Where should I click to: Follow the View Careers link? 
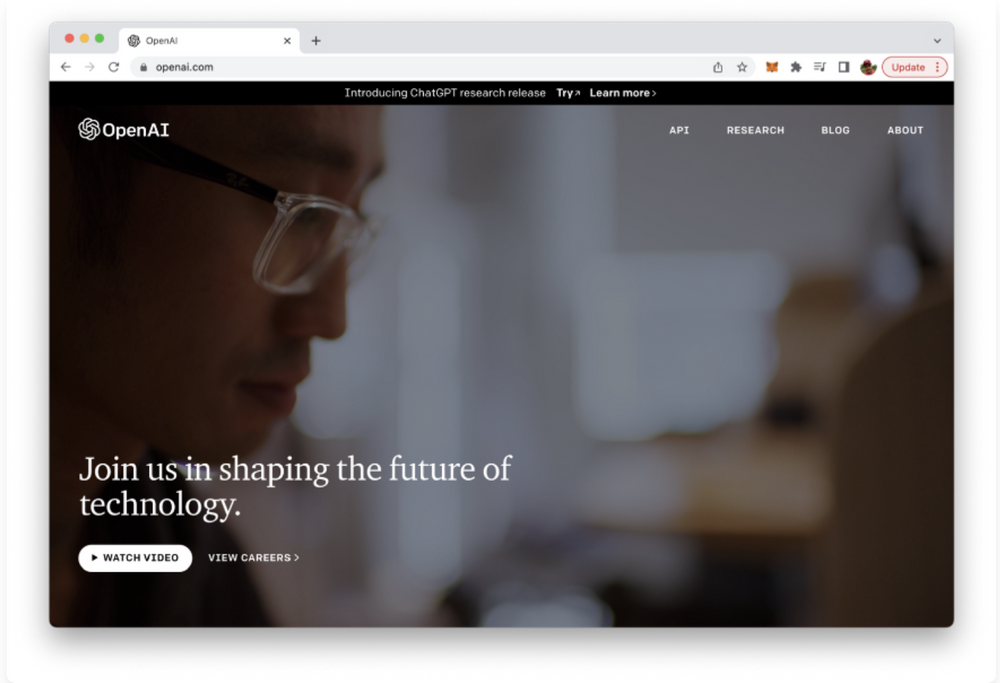(253, 558)
